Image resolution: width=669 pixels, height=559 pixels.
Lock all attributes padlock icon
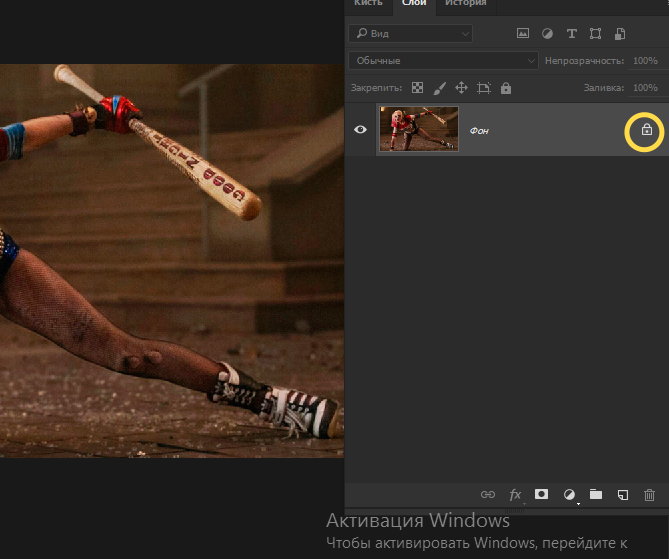tap(506, 88)
